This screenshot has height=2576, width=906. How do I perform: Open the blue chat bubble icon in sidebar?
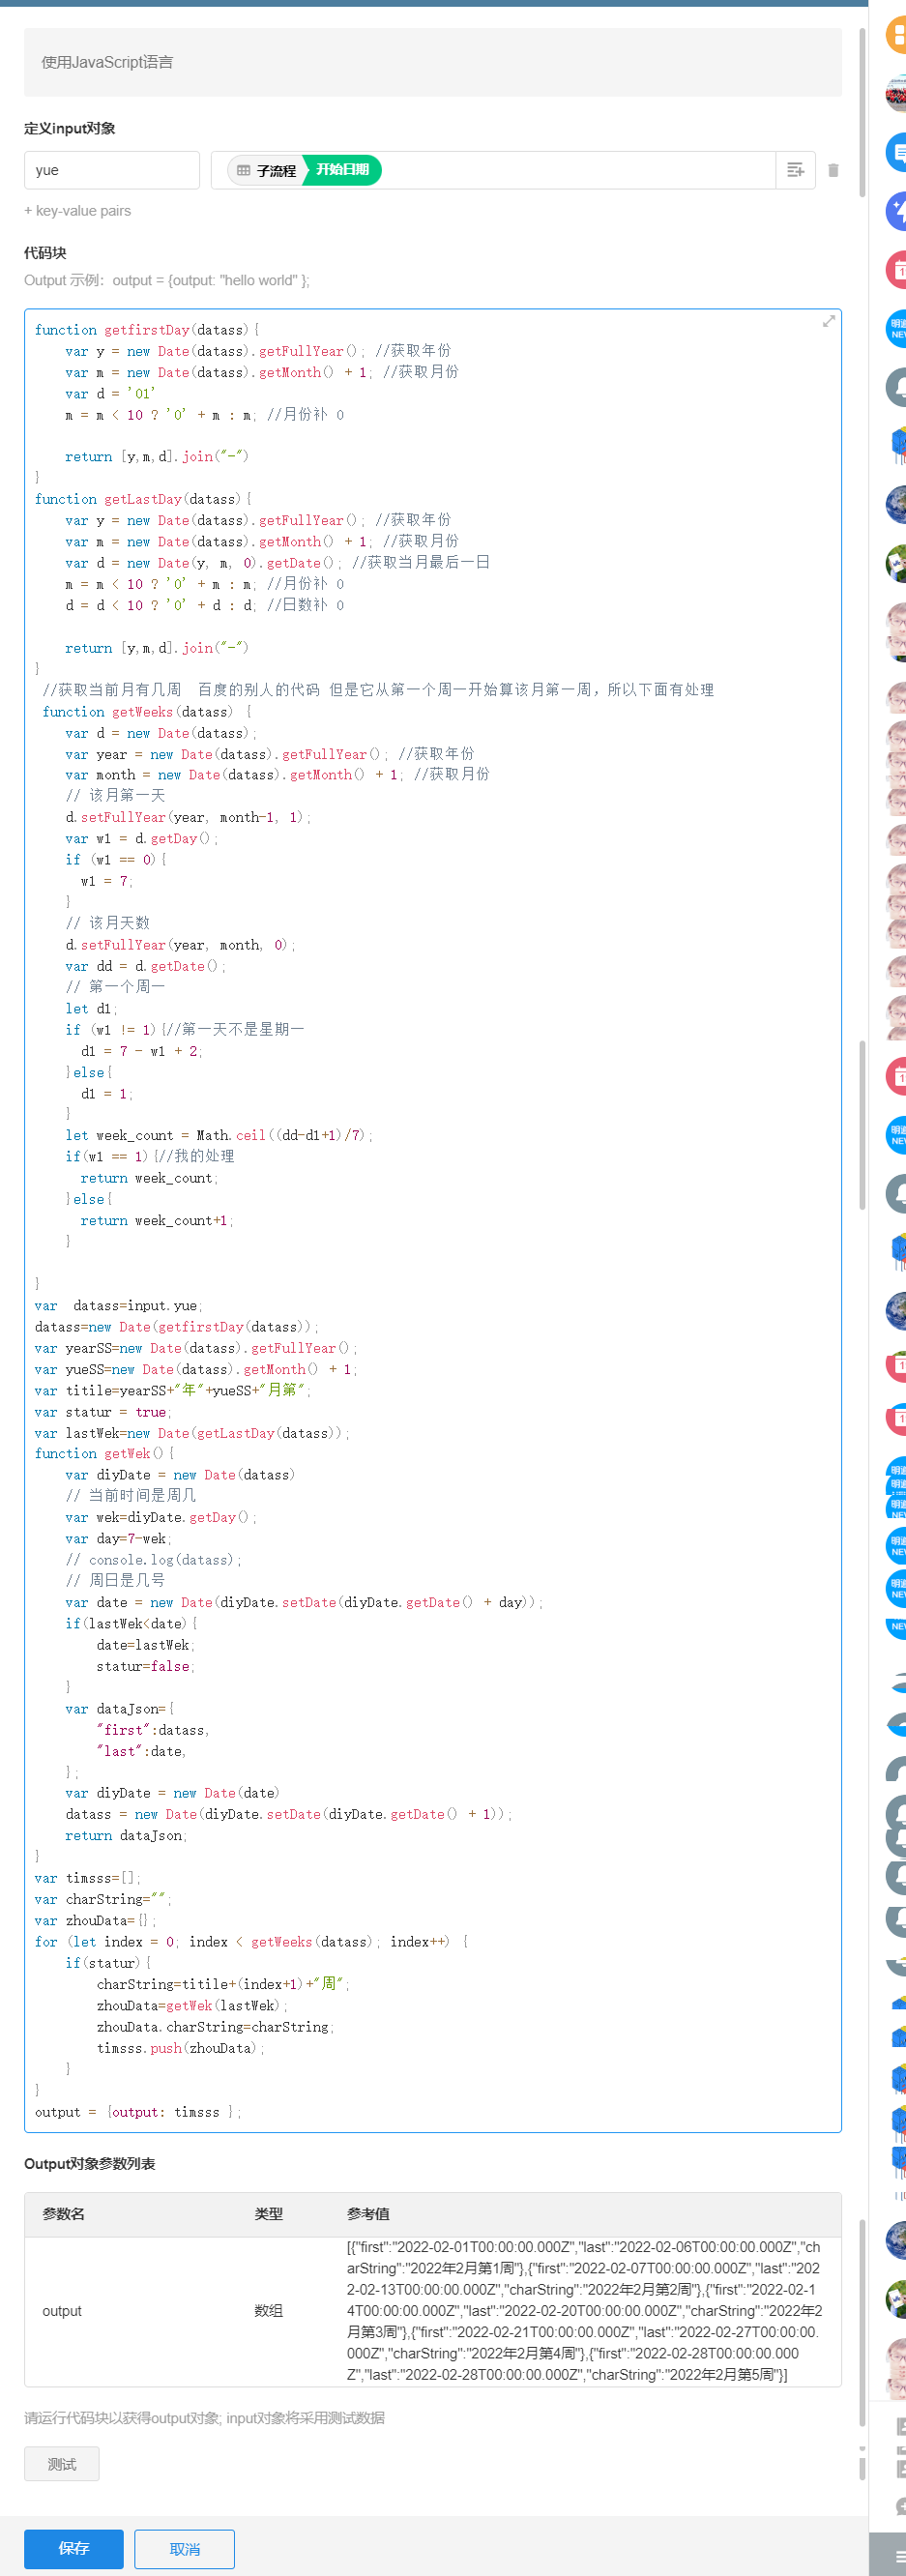896,153
